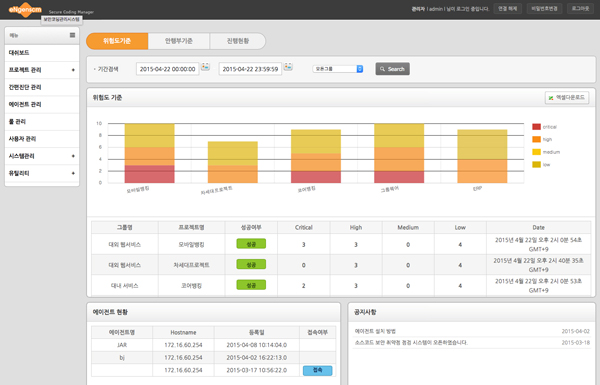
Task: Click the low legend swatch
Action: [536, 165]
